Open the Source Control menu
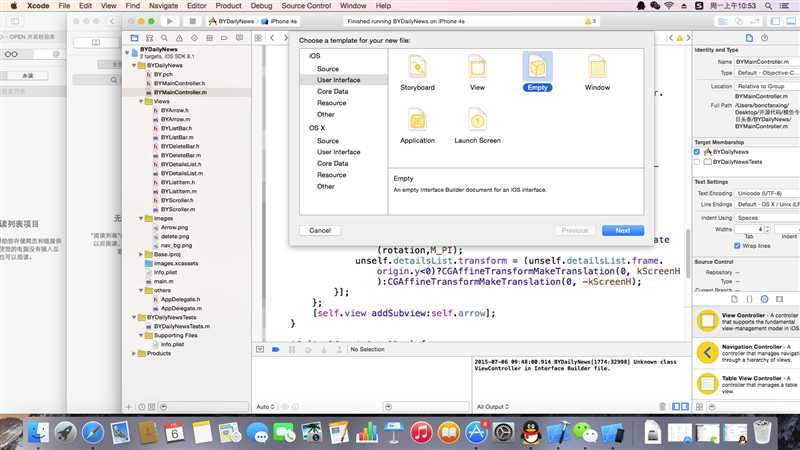800x450 pixels. click(x=306, y=6)
